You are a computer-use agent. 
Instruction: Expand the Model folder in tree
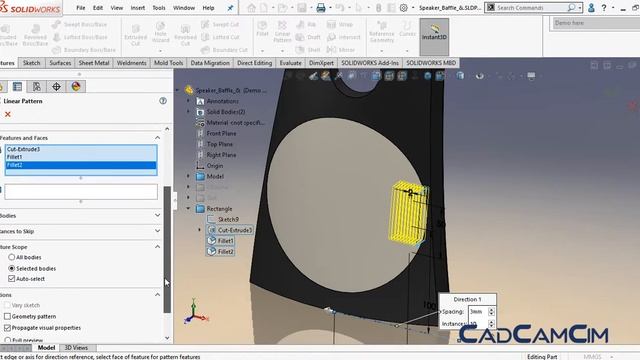click(188, 176)
